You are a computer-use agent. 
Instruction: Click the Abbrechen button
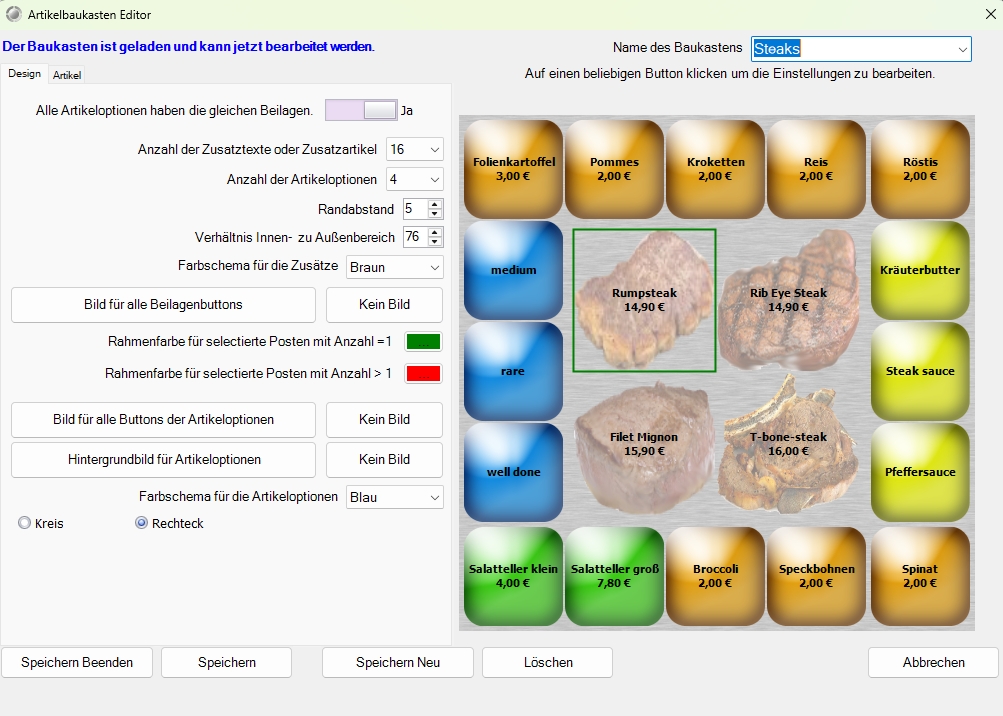(933, 662)
